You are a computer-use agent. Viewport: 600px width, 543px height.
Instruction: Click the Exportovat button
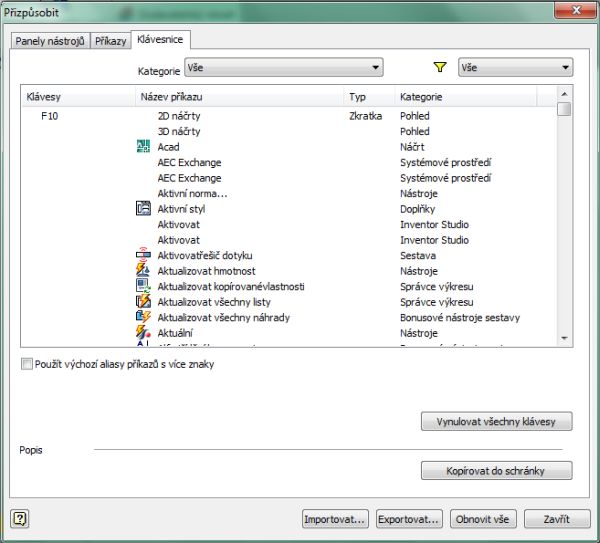coord(409,519)
